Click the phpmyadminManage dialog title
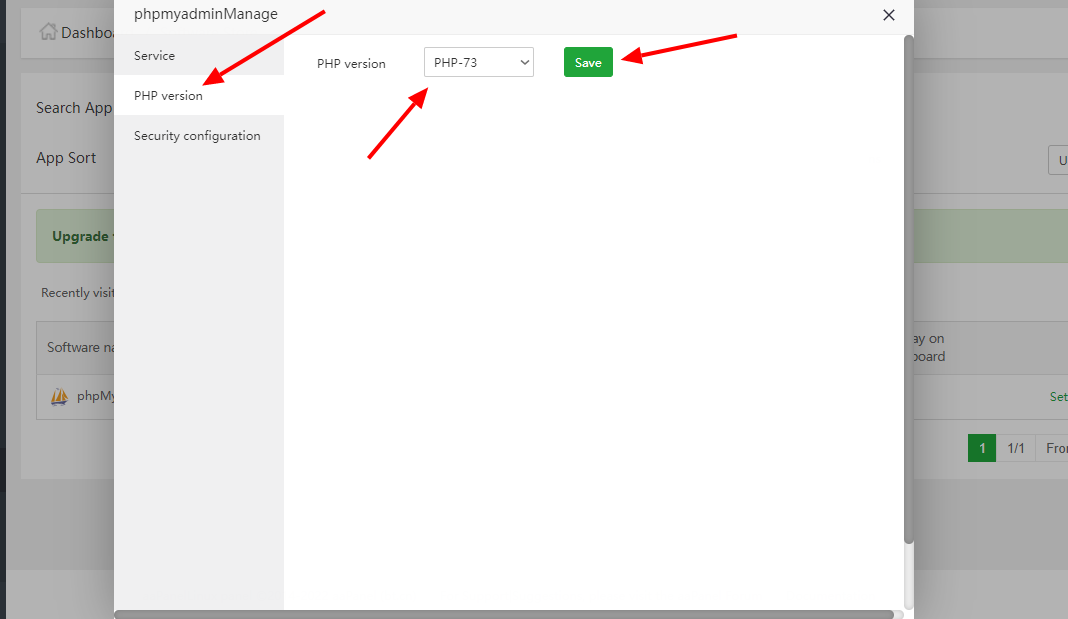Screen dimensions: 1068x619 (206, 14)
